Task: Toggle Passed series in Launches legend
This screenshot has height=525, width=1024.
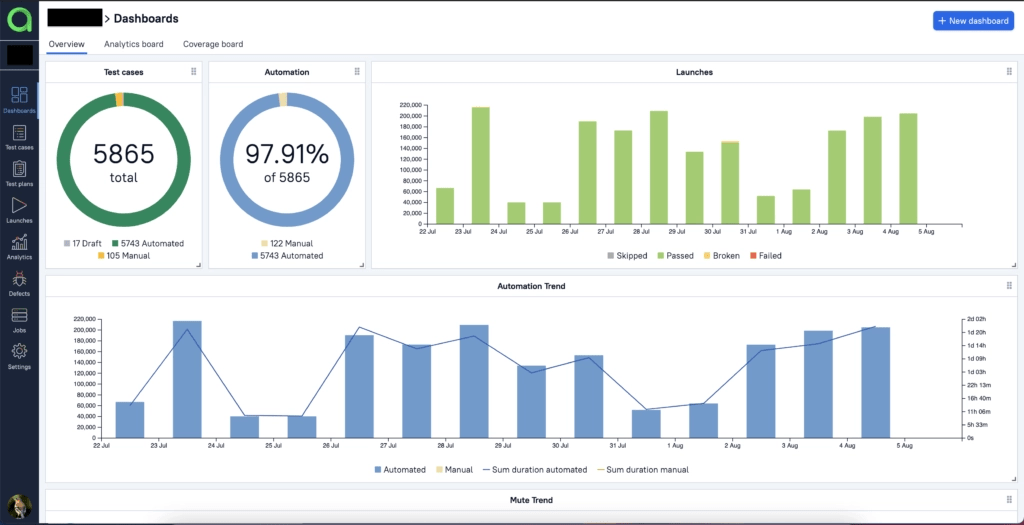Action: [x=674, y=256]
